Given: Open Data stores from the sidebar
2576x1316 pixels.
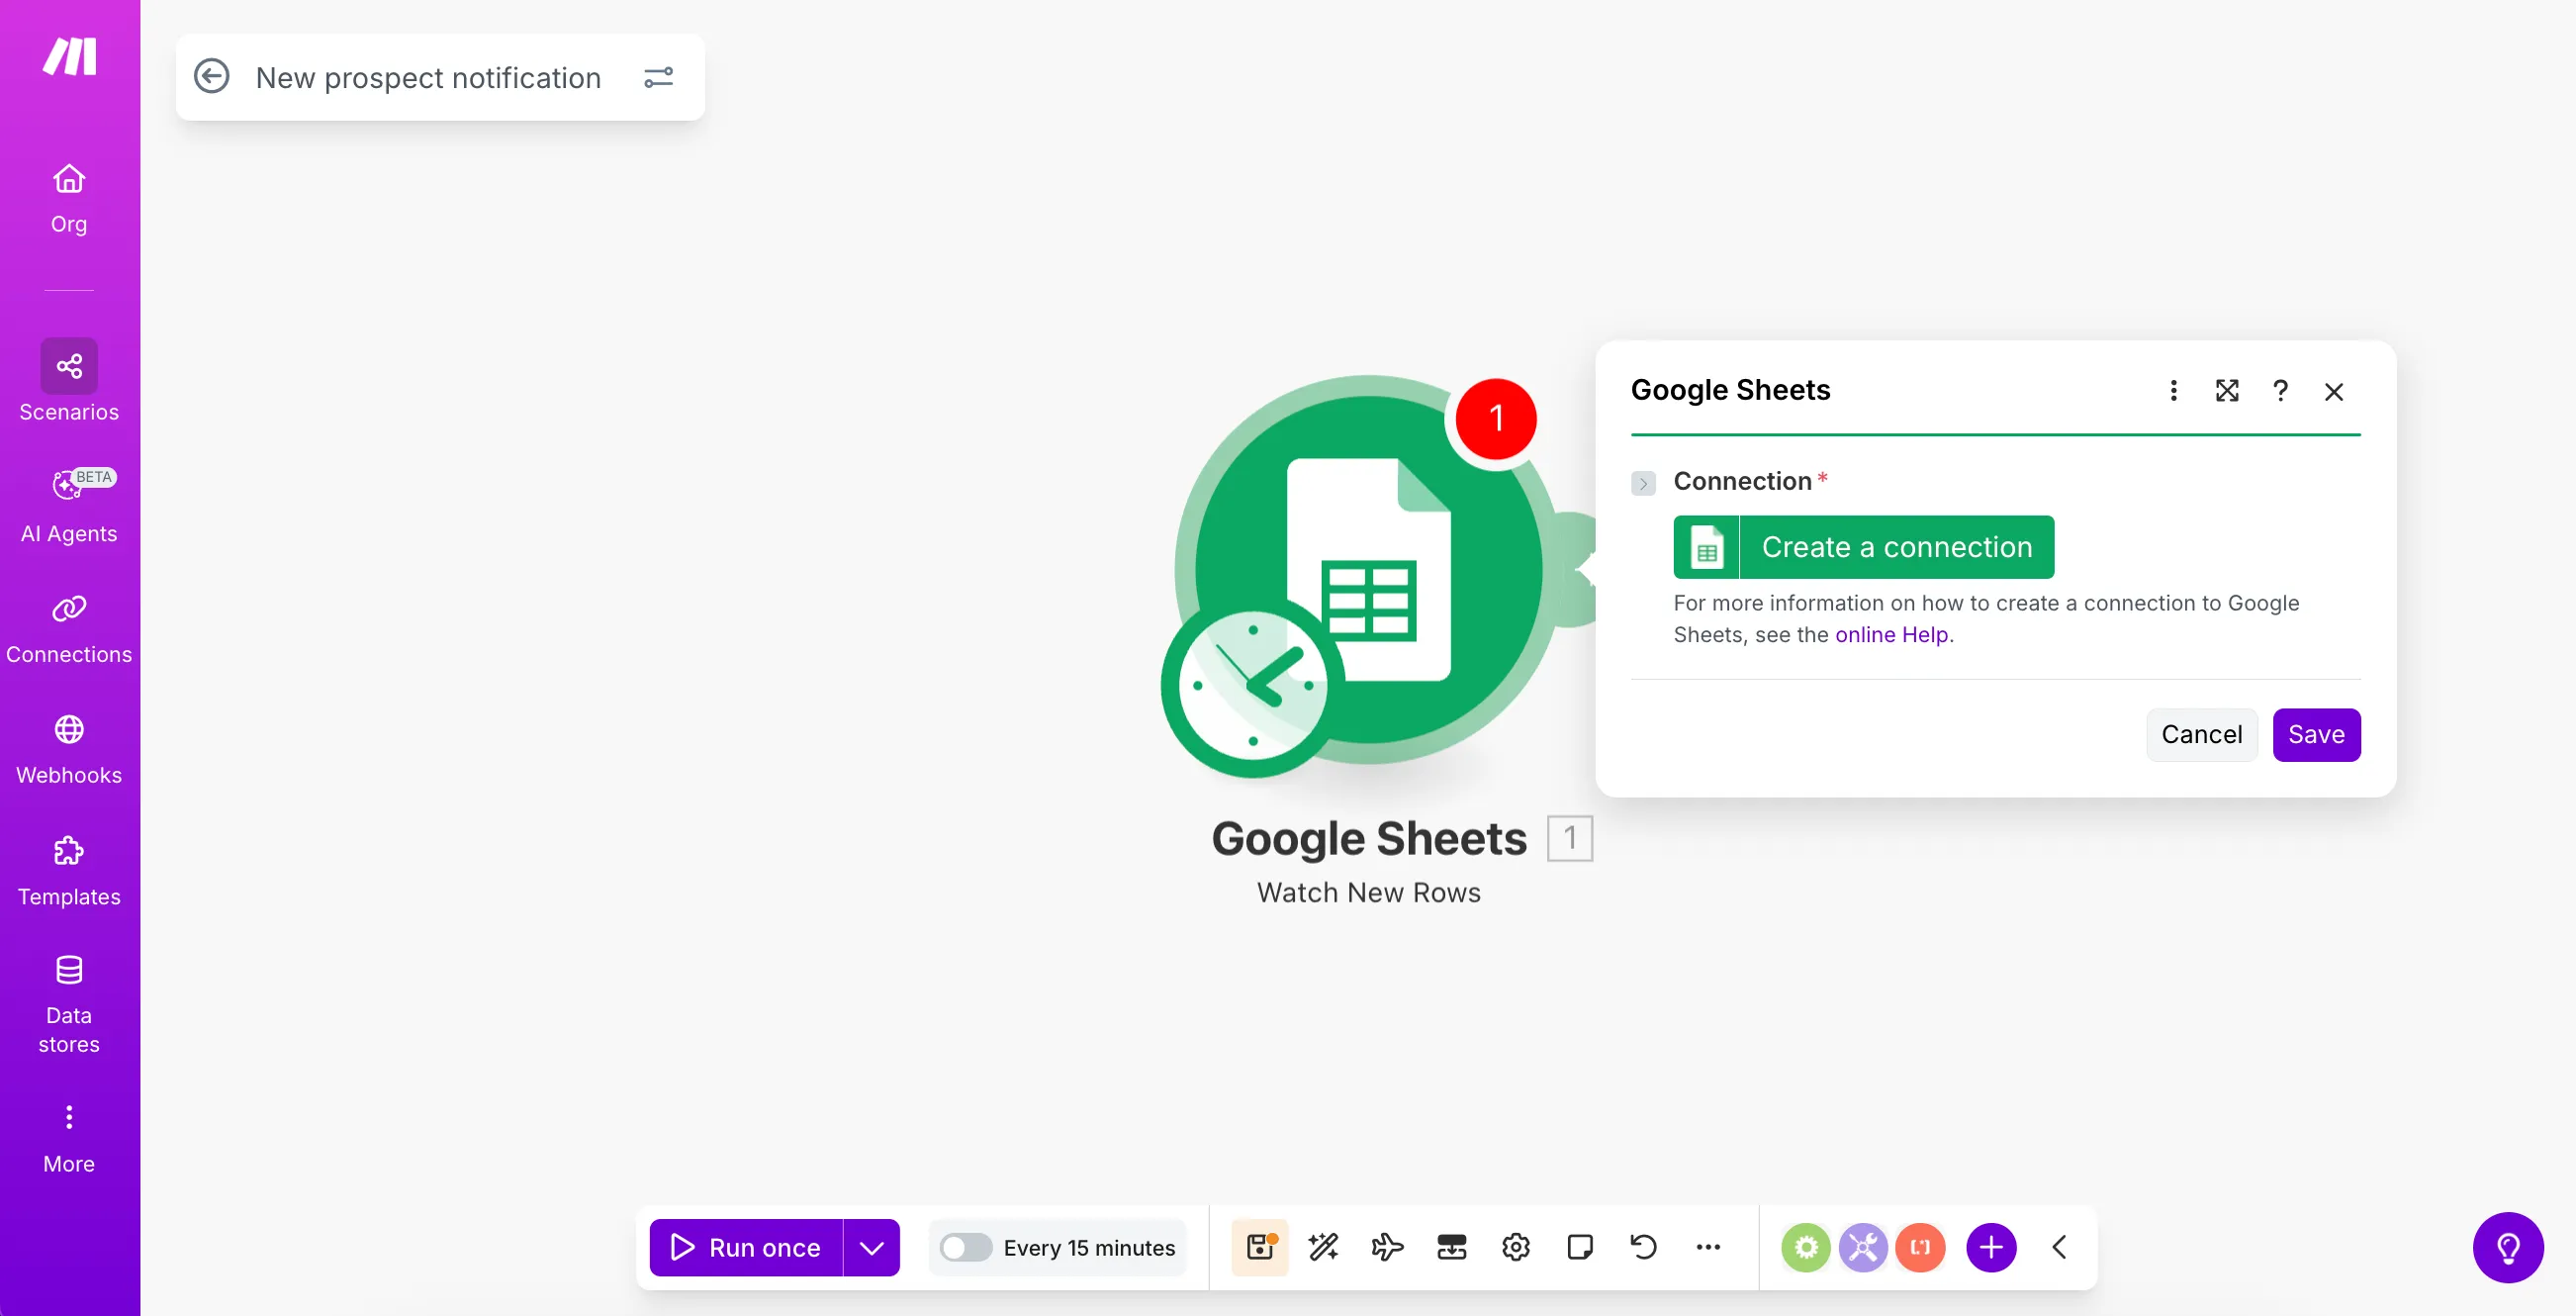Looking at the screenshot, I should [x=69, y=1004].
